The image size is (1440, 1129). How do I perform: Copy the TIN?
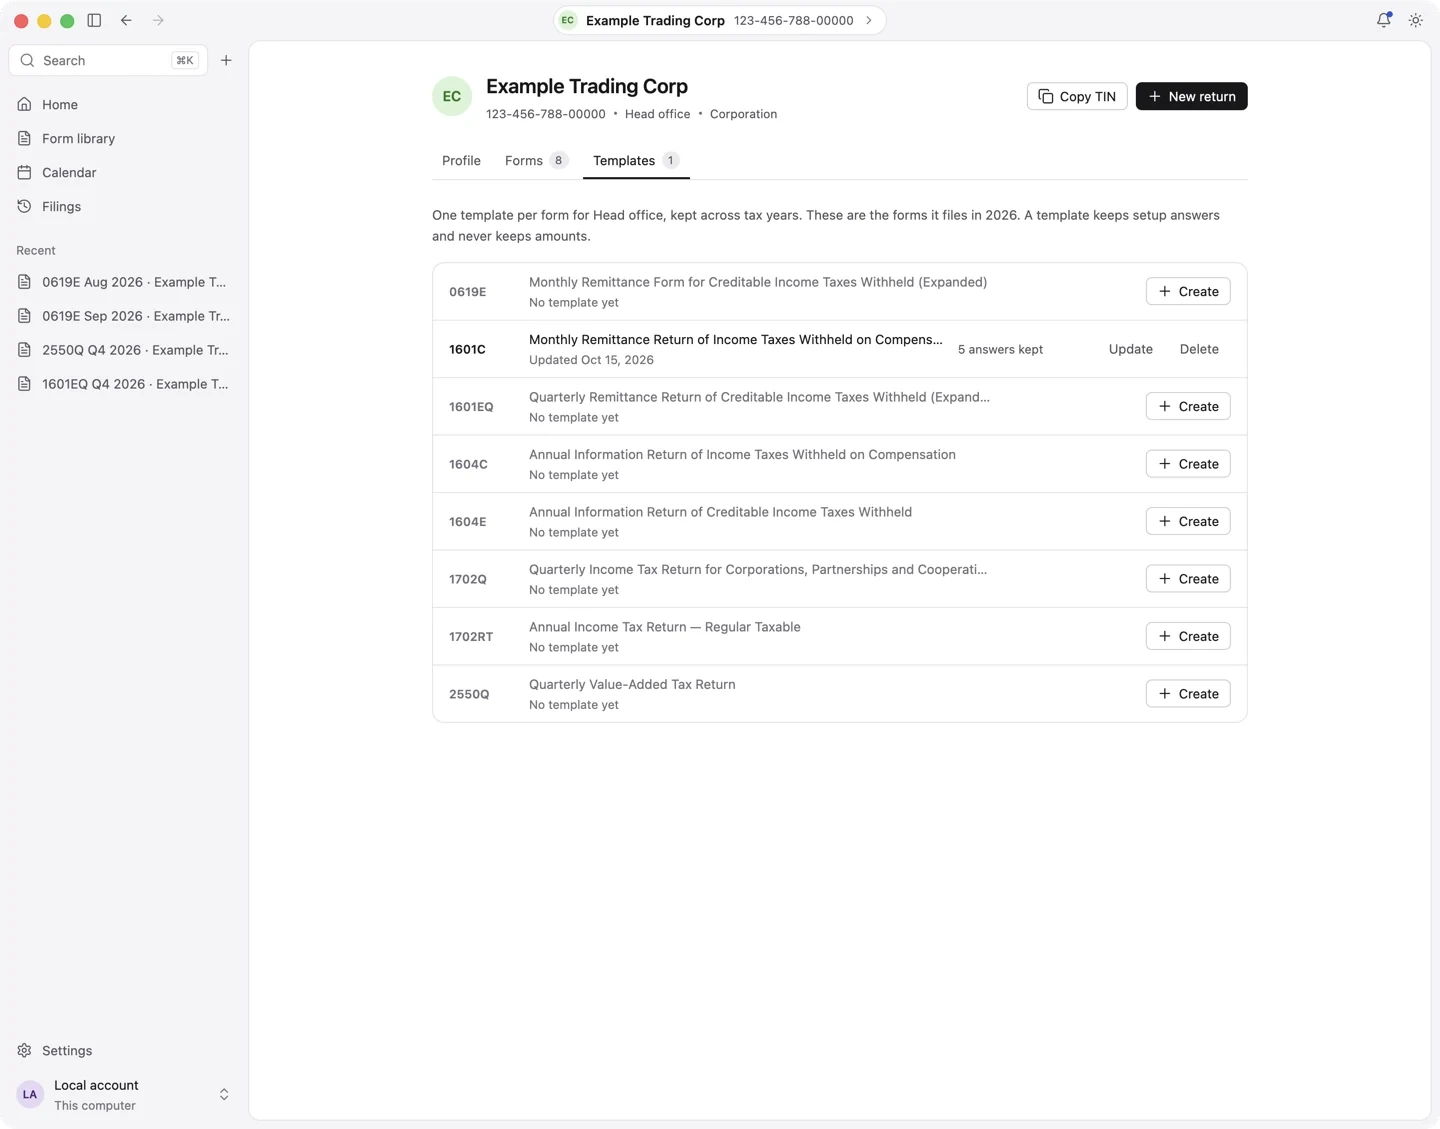[x=1077, y=96]
